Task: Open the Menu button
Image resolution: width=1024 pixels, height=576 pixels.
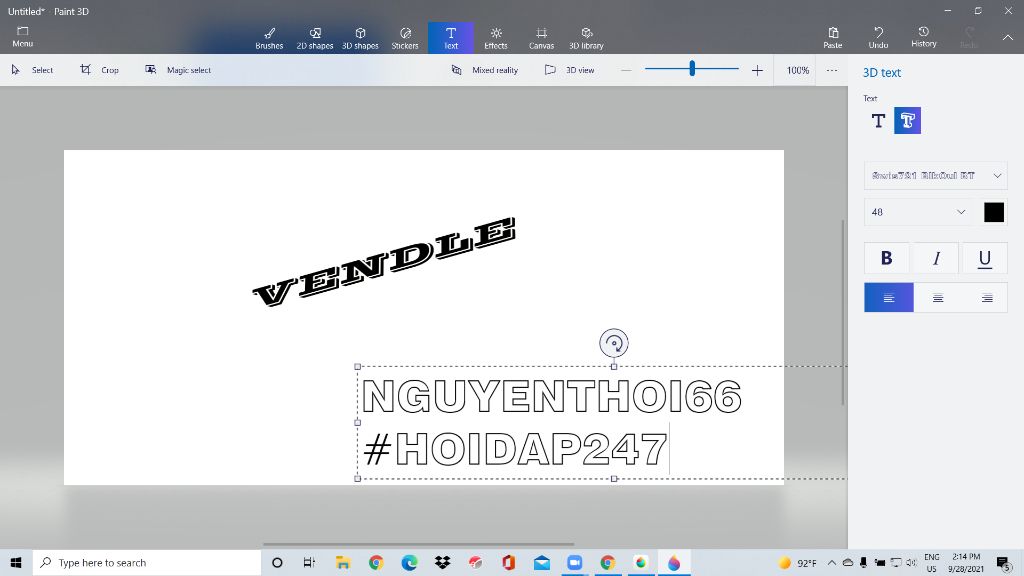Action: click(x=22, y=37)
